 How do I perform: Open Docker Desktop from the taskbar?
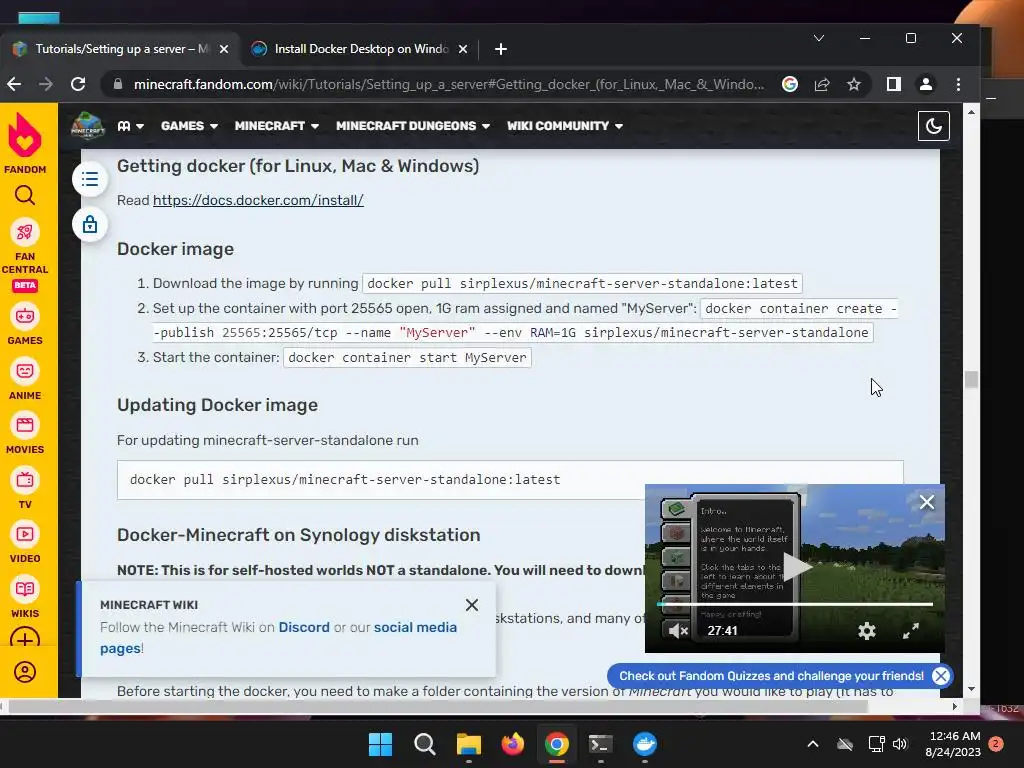pos(645,744)
